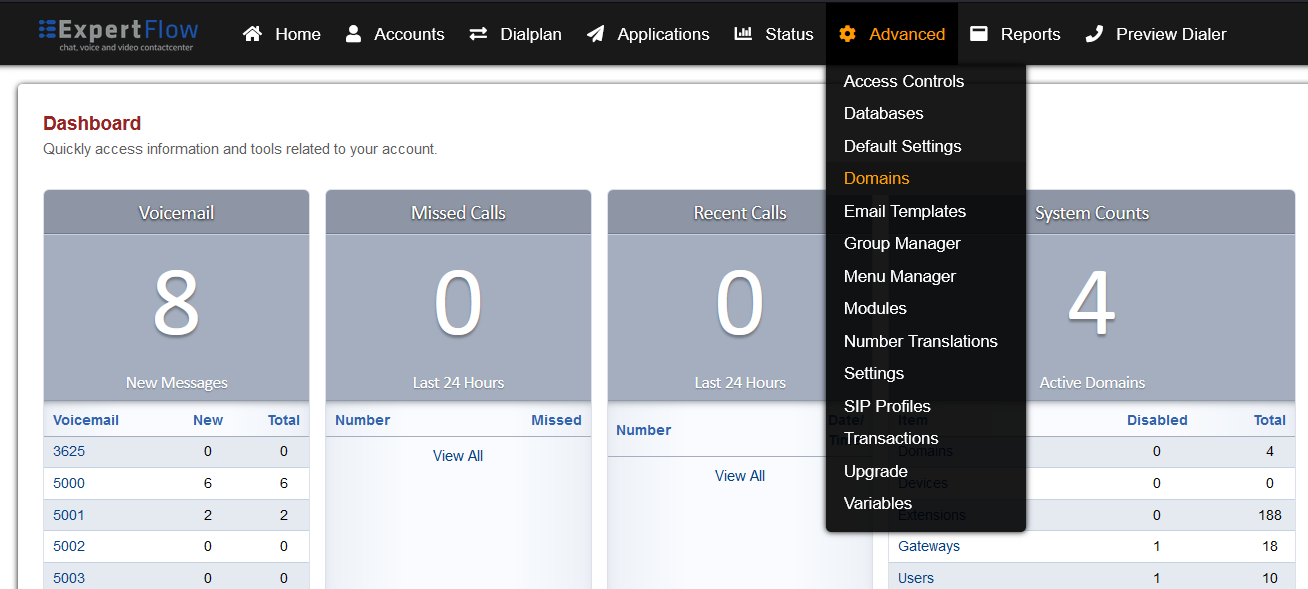Select Number Translations menu entry
Viewport: 1308px width, 589px height.
click(x=920, y=341)
